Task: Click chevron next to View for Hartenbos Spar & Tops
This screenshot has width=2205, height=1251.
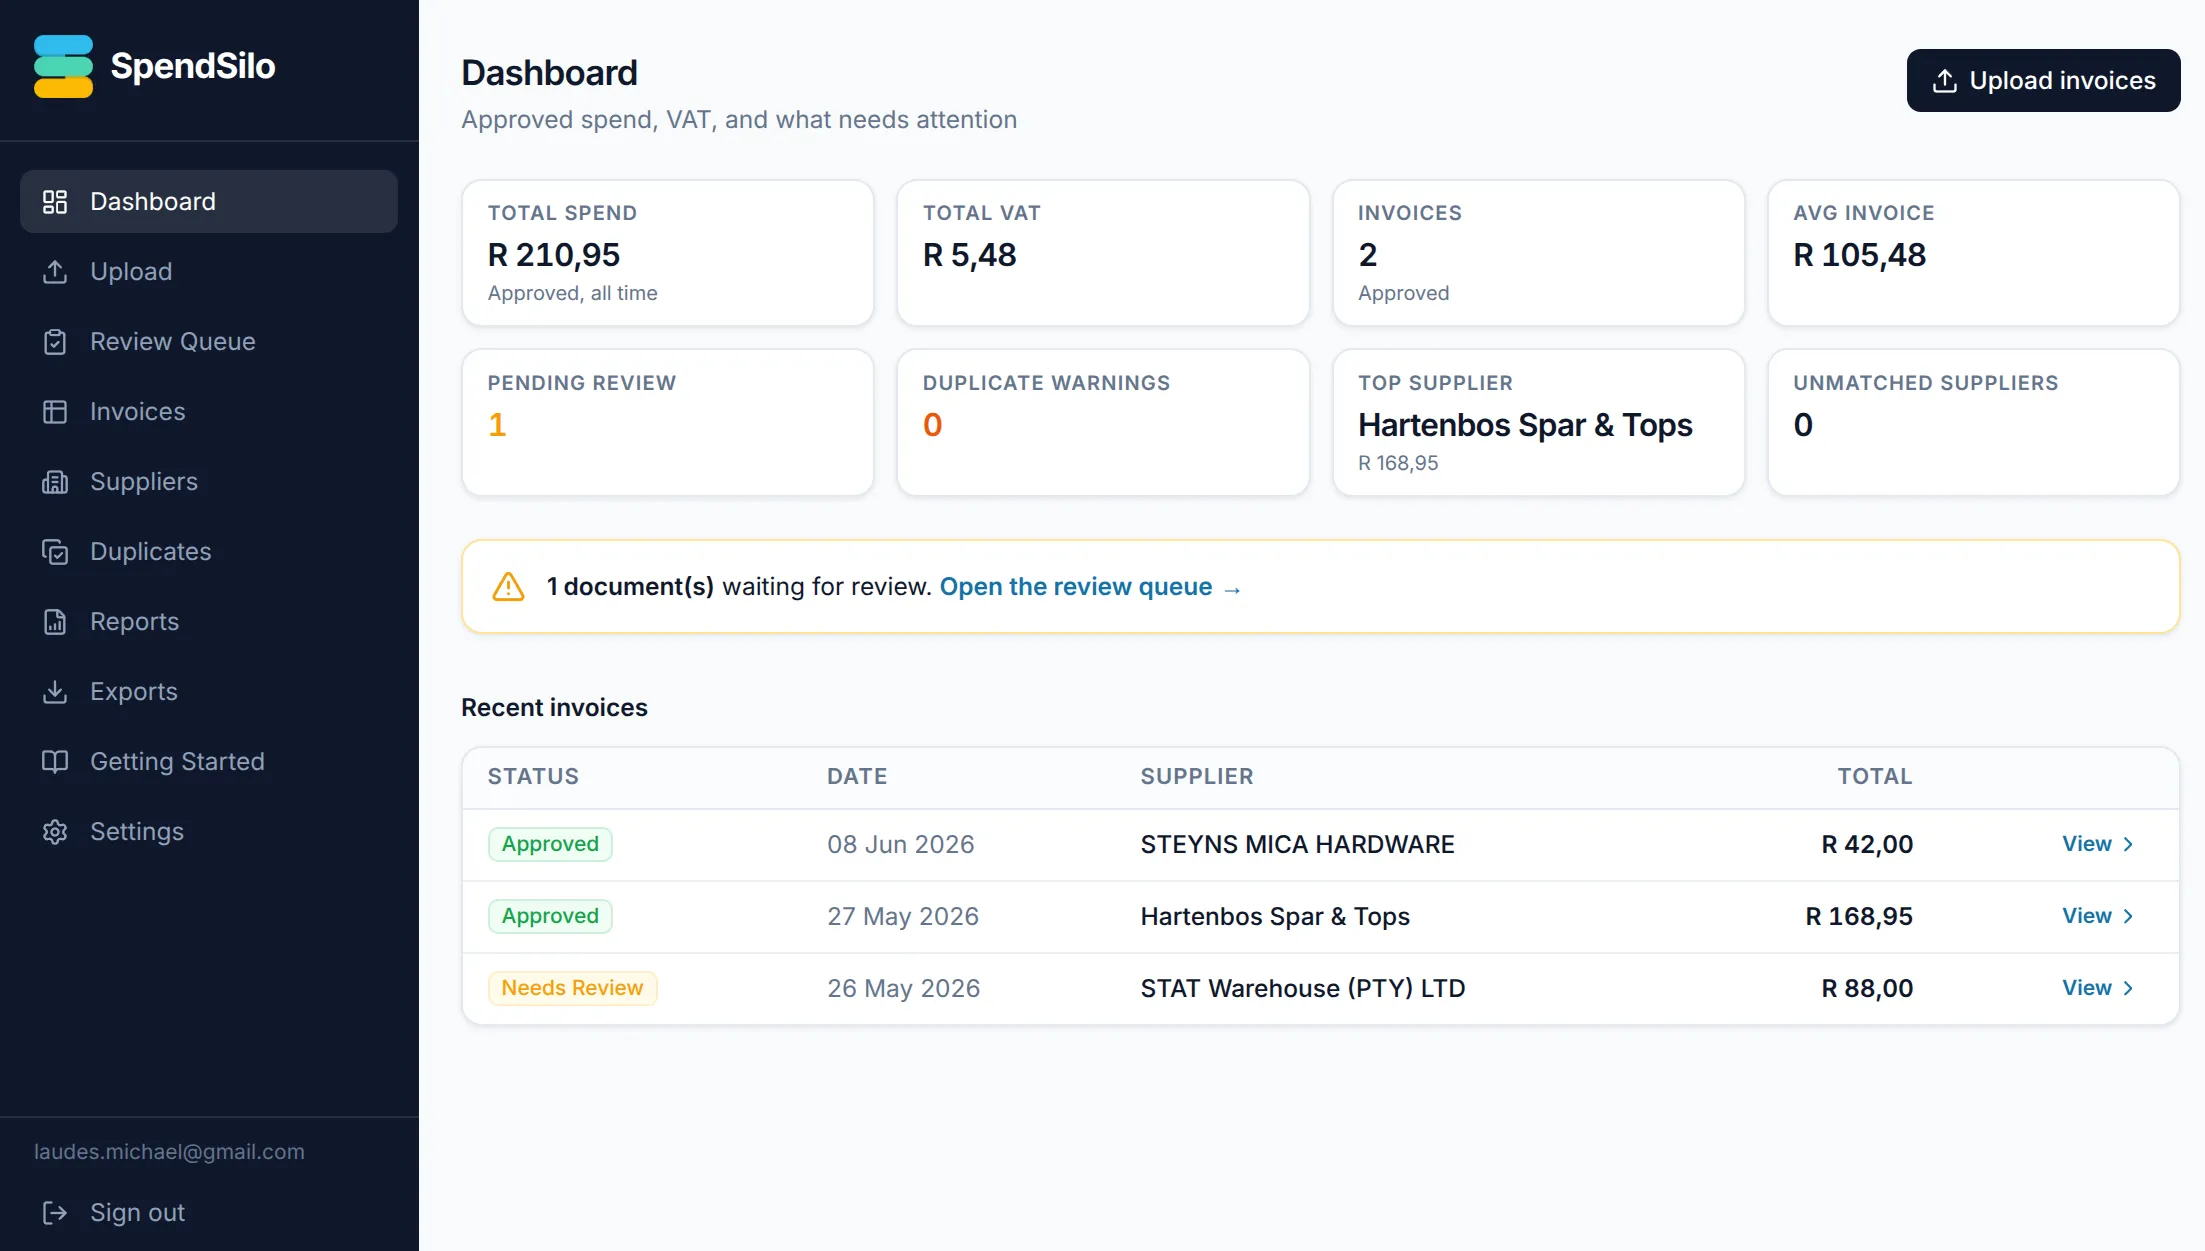Action: (x=2128, y=916)
